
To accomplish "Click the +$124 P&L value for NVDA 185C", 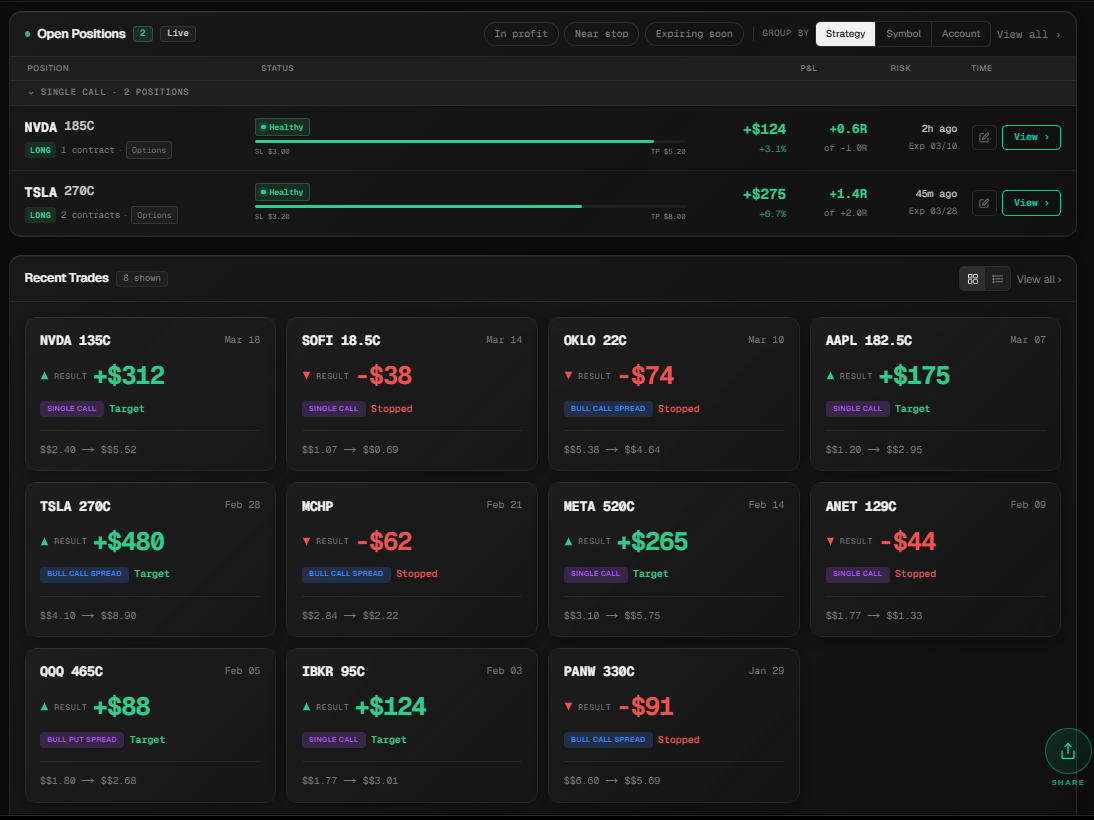I will pos(764,129).
